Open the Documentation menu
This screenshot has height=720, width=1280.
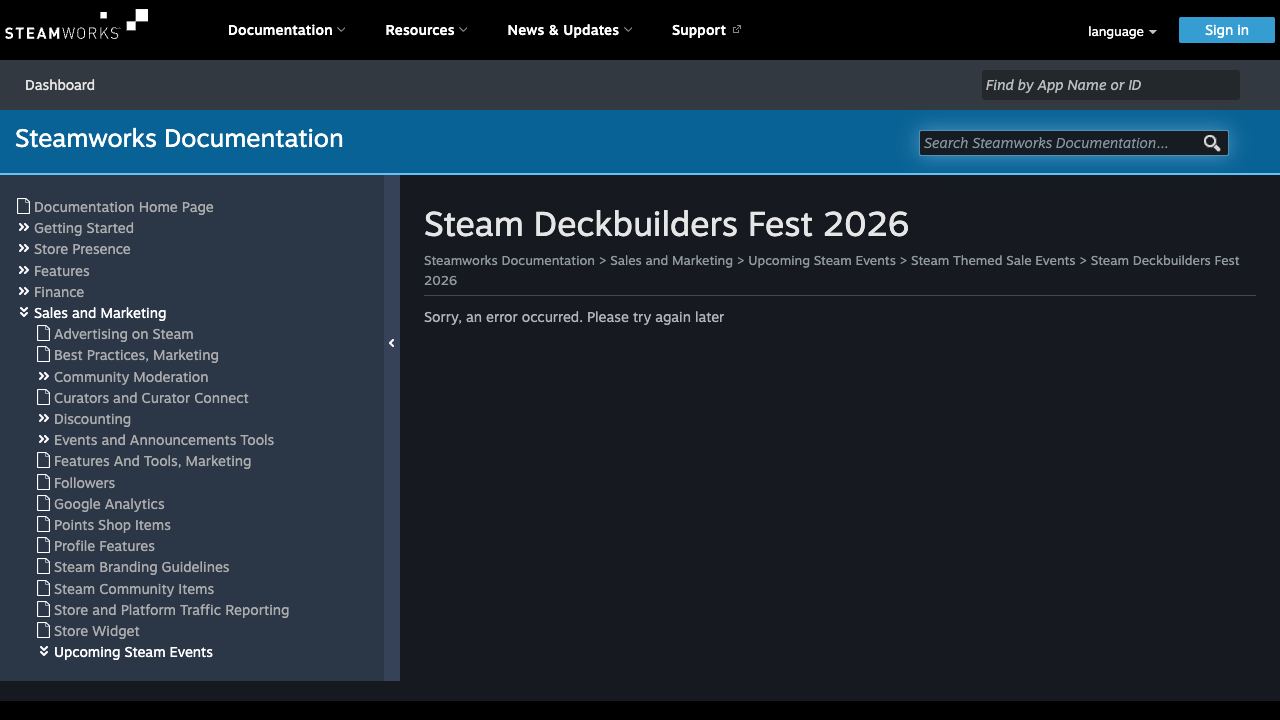286,30
